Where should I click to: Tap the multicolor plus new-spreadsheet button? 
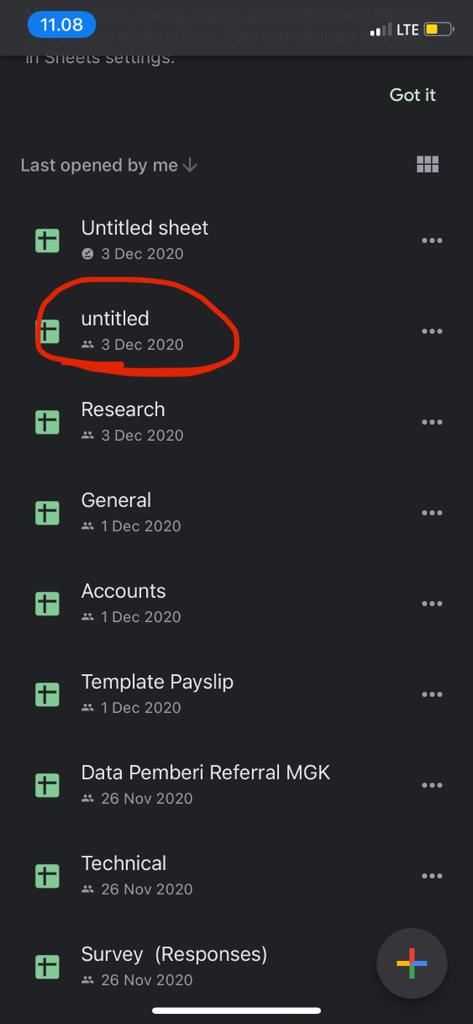(x=412, y=963)
